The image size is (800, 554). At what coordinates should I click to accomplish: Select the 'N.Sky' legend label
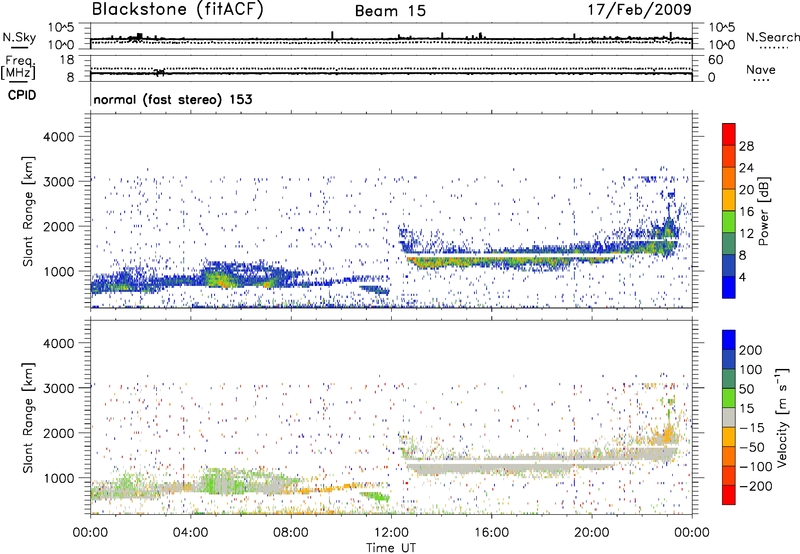[x=19, y=37]
